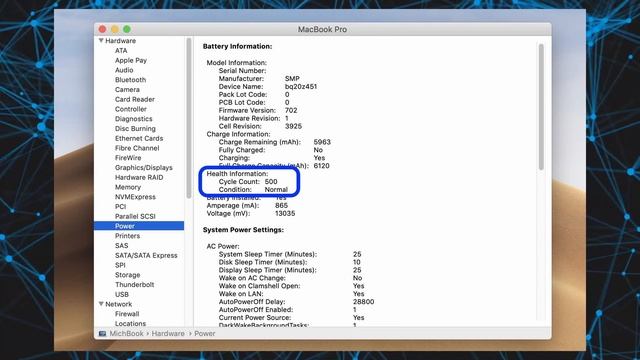
Task: Select Printers in the sidebar
Action: pos(127,236)
